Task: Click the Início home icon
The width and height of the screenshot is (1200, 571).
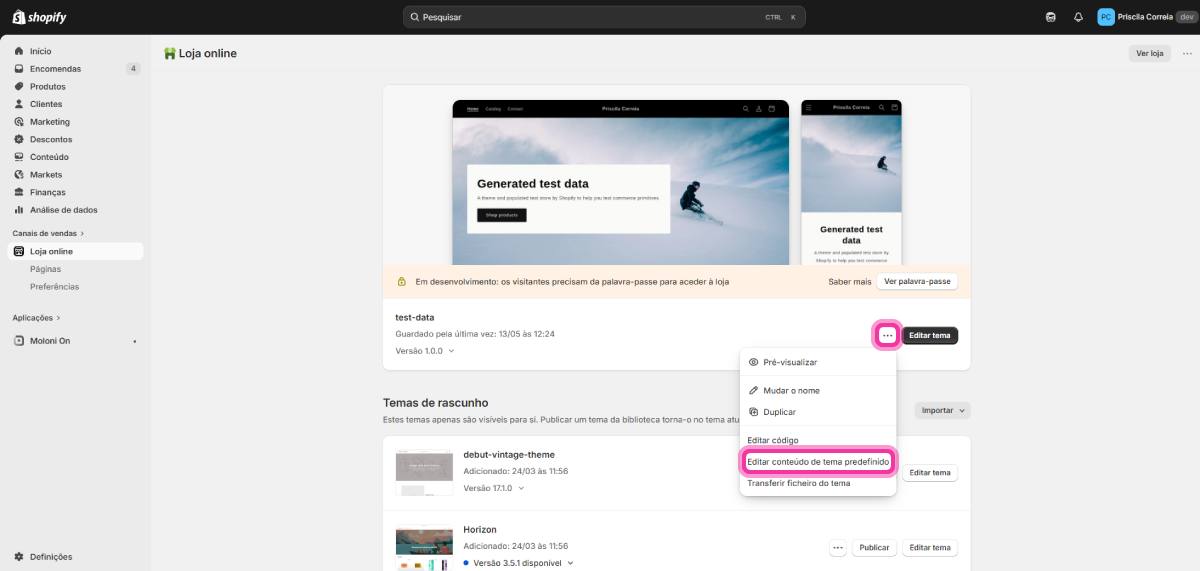Action: (20, 51)
